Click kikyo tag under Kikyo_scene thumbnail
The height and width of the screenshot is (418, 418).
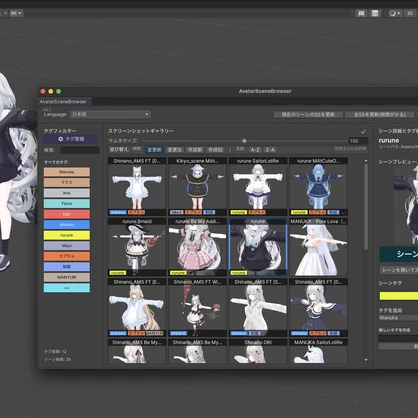[x=177, y=212]
